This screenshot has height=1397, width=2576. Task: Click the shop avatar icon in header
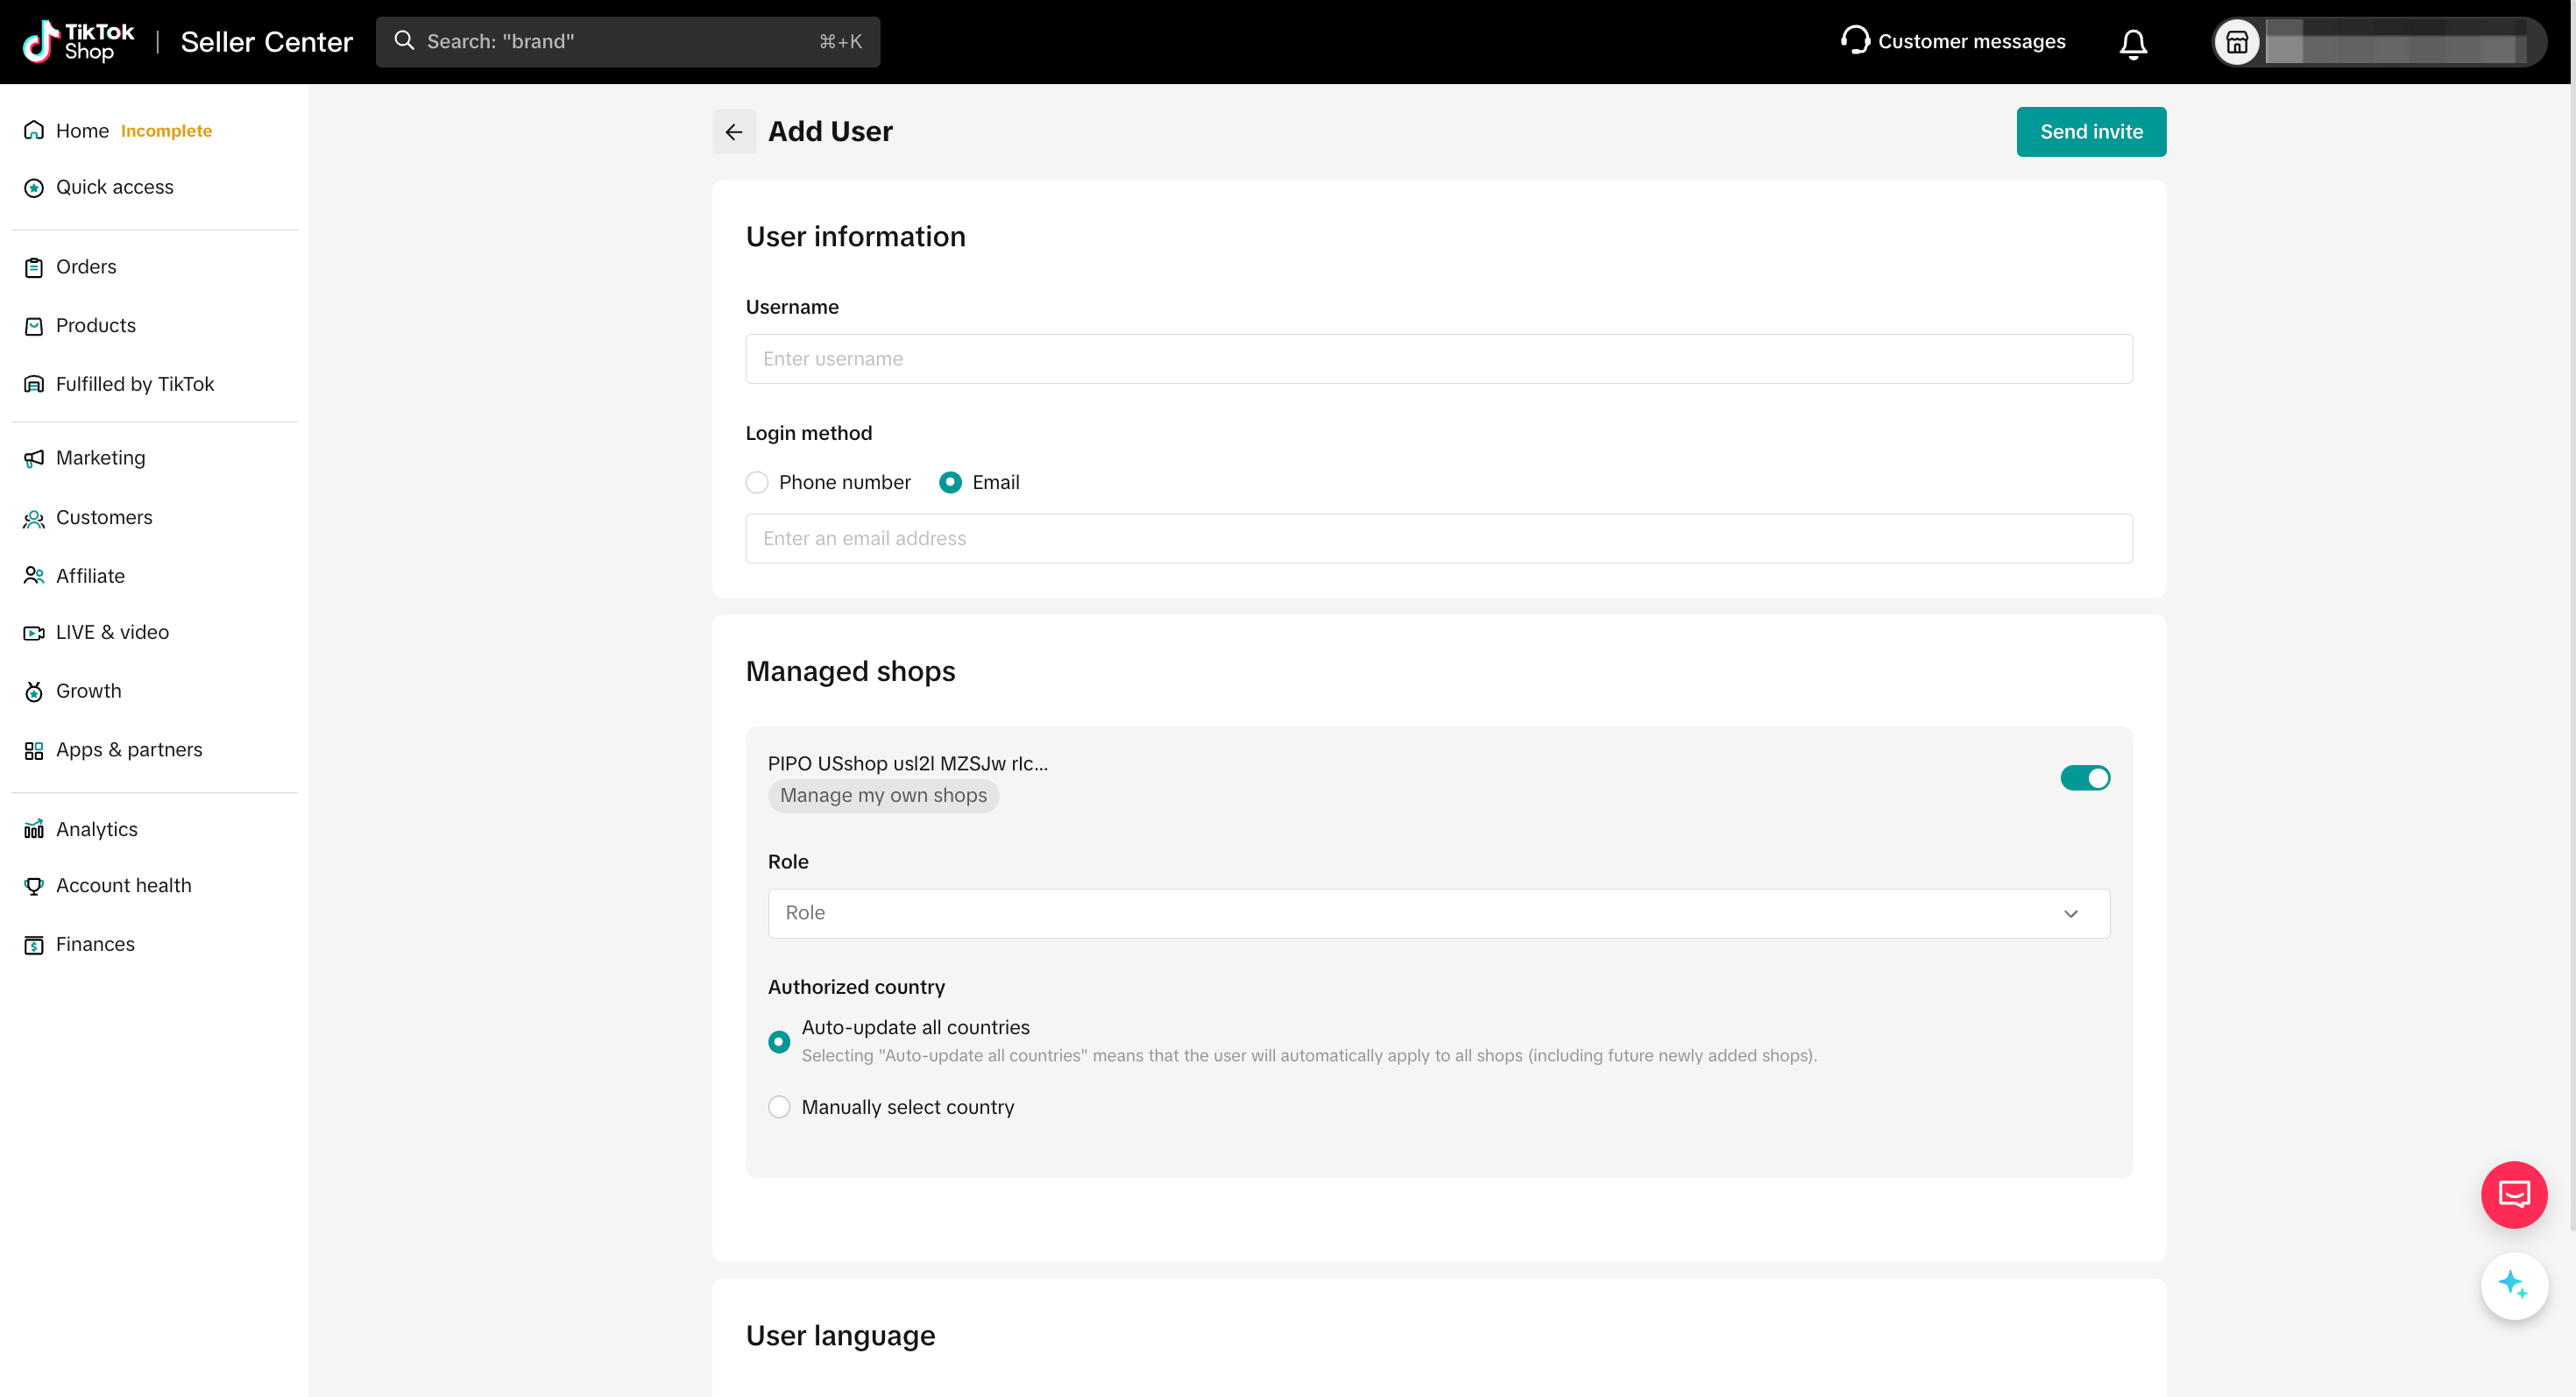tap(2237, 43)
